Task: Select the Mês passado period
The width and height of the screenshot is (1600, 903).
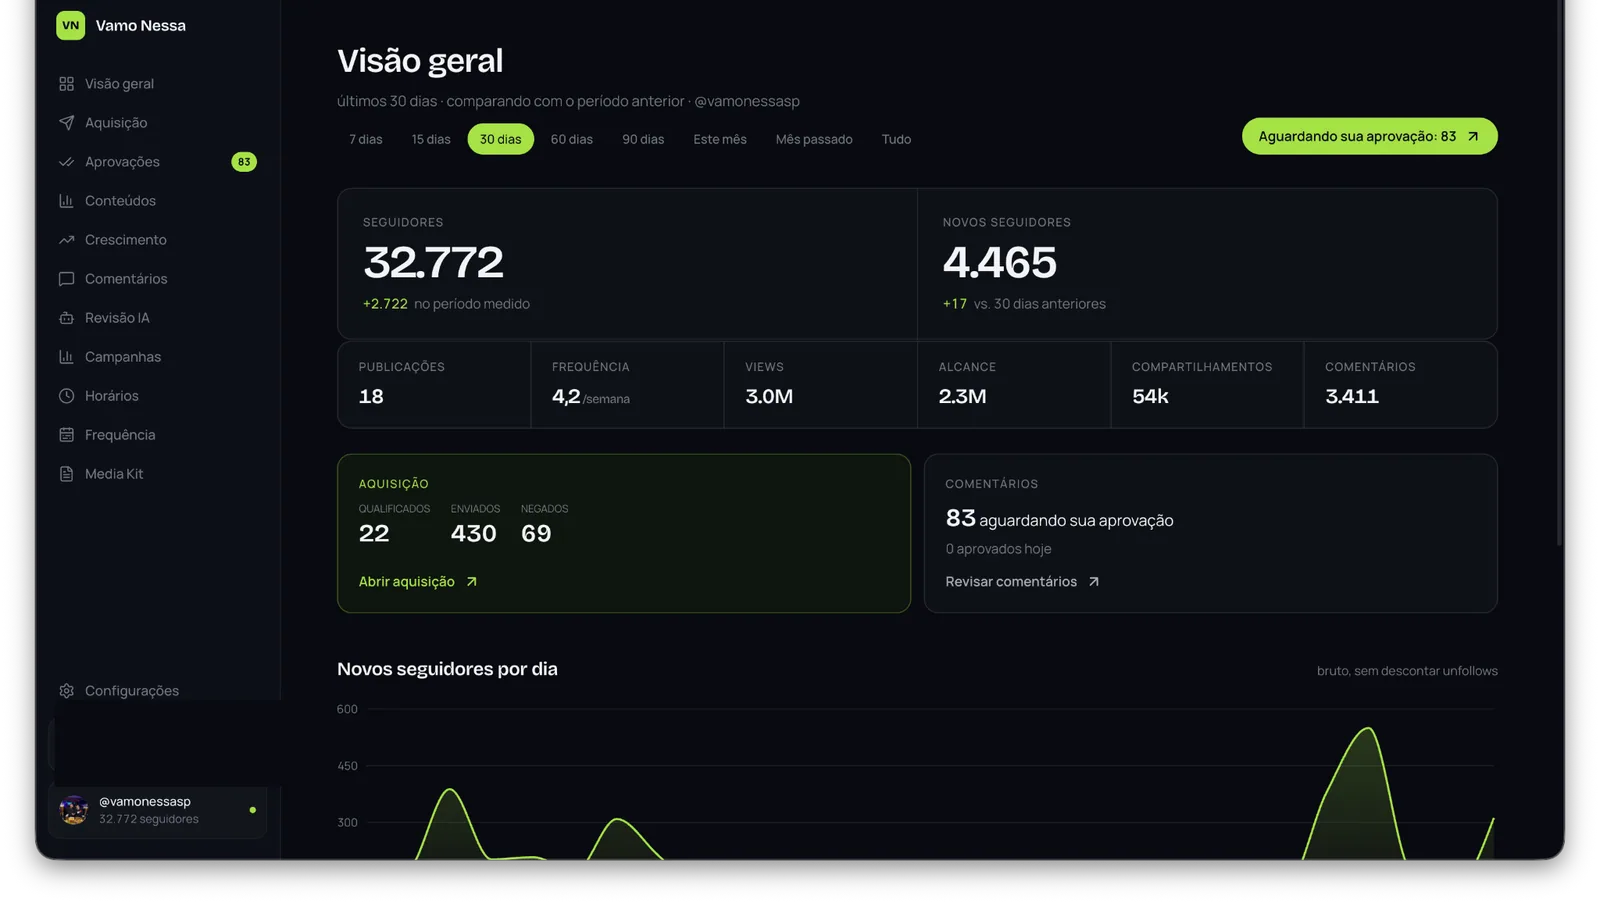Action: click(x=814, y=139)
